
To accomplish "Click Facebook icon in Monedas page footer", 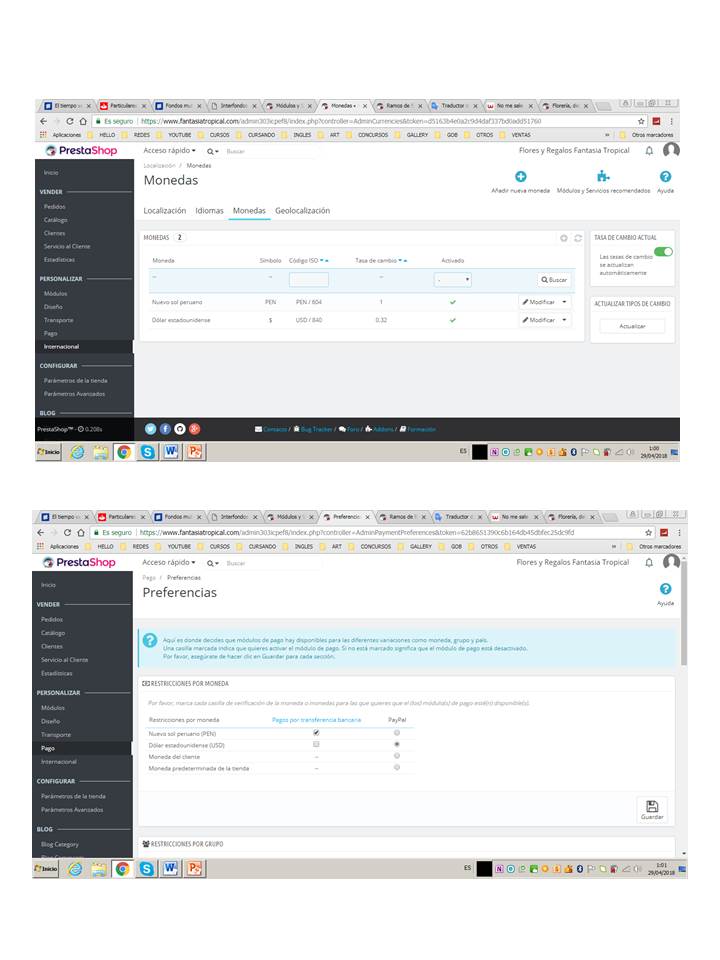I will [165, 429].
